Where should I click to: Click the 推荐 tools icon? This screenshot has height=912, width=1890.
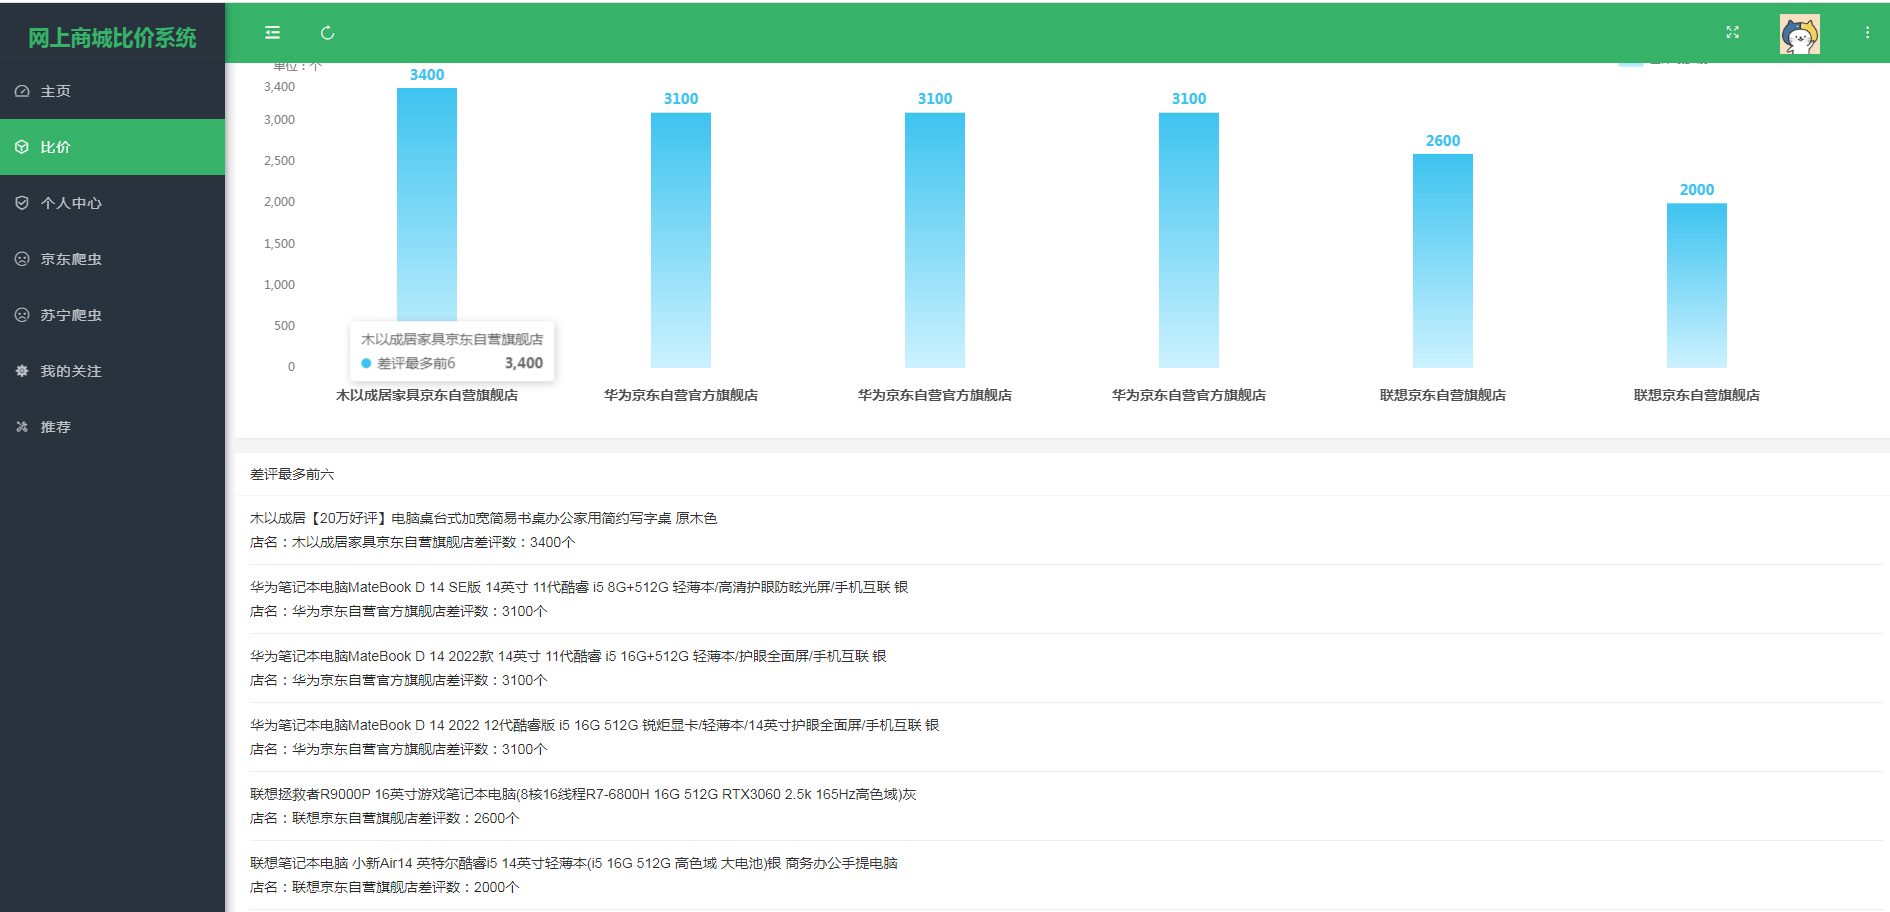(22, 427)
